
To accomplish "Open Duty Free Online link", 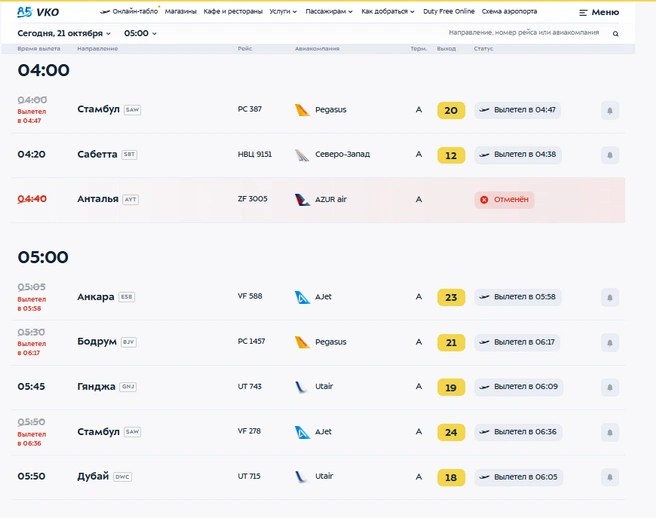I will [448, 11].
